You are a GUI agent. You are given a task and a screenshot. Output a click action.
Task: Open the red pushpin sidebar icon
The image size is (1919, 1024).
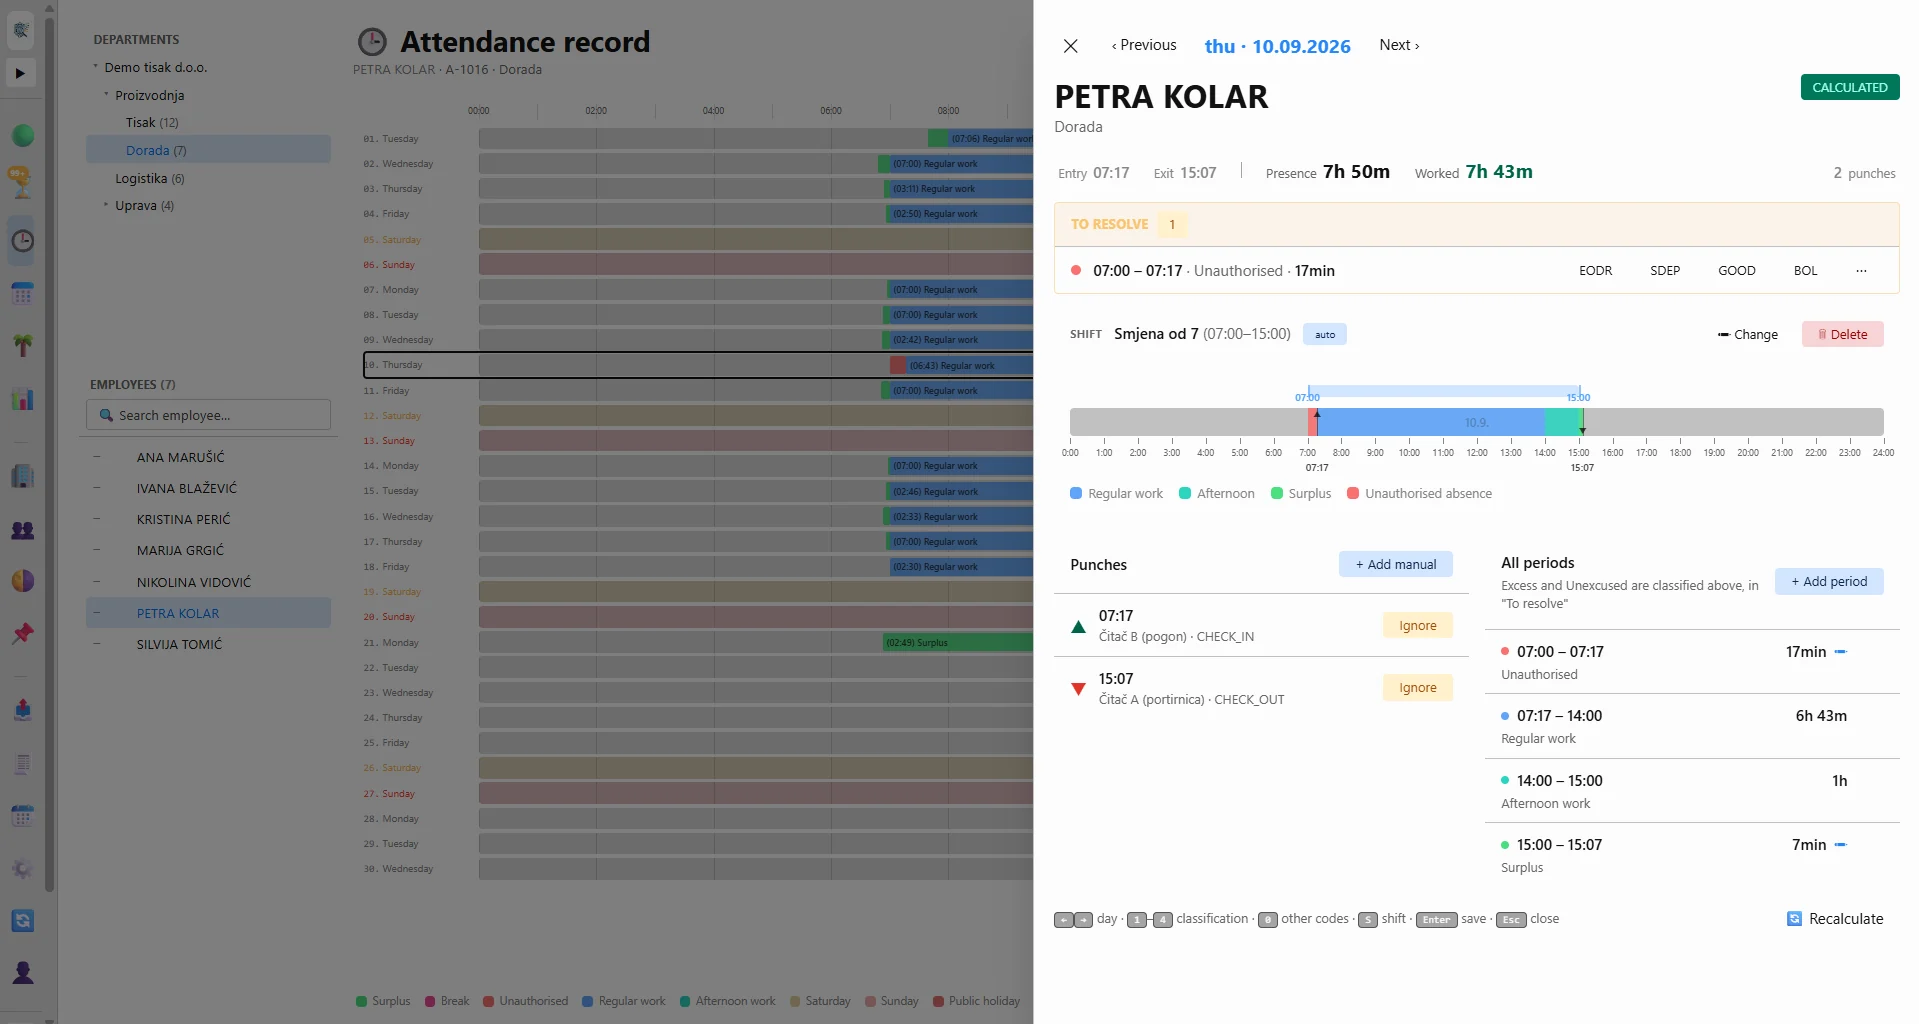pyautogui.click(x=22, y=633)
